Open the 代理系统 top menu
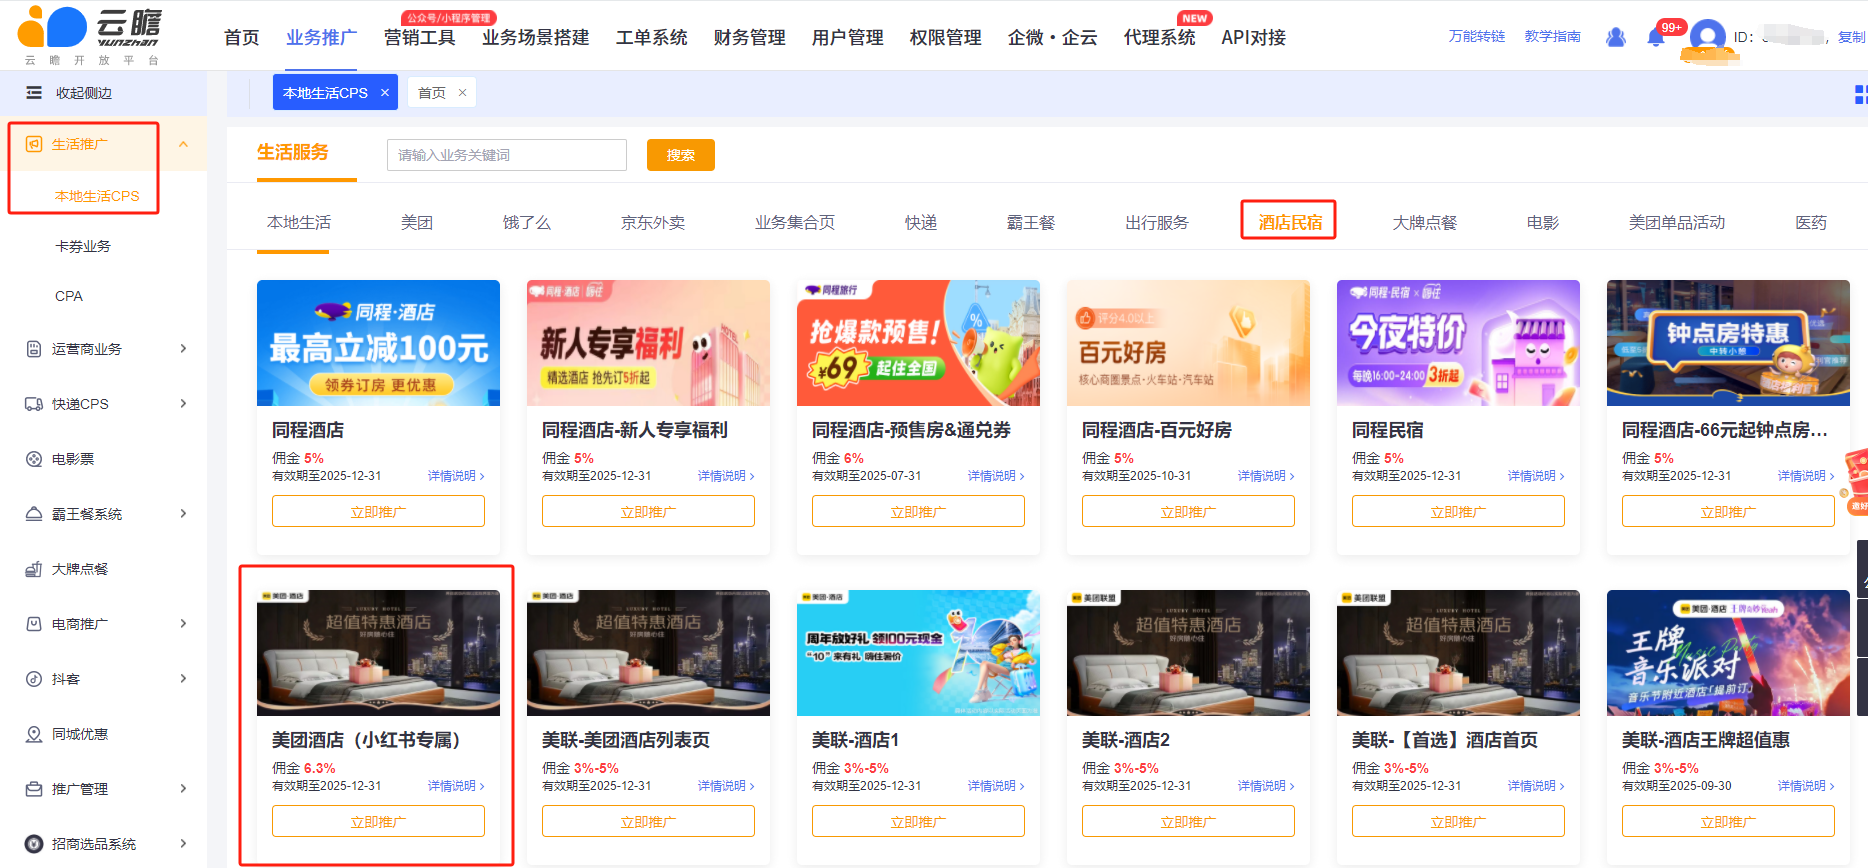This screenshot has height=868, width=1868. (x=1159, y=38)
